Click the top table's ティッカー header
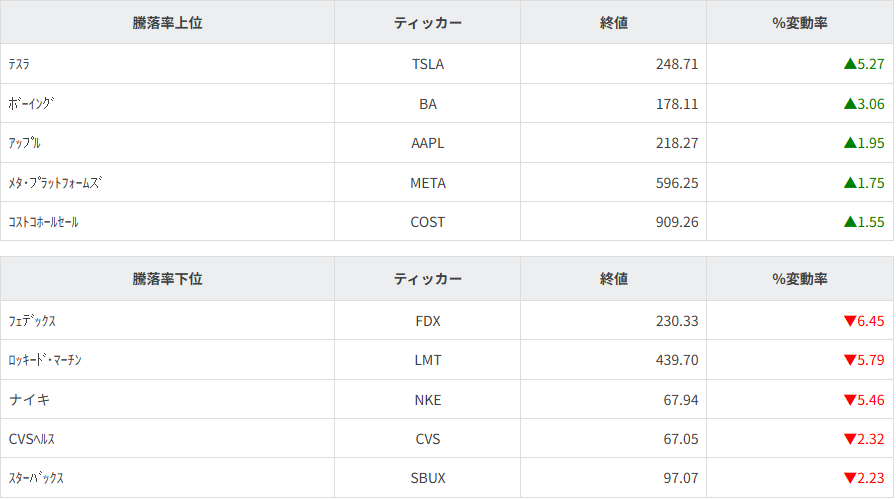Viewport: 896px width, 500px height. click(428, 23)
